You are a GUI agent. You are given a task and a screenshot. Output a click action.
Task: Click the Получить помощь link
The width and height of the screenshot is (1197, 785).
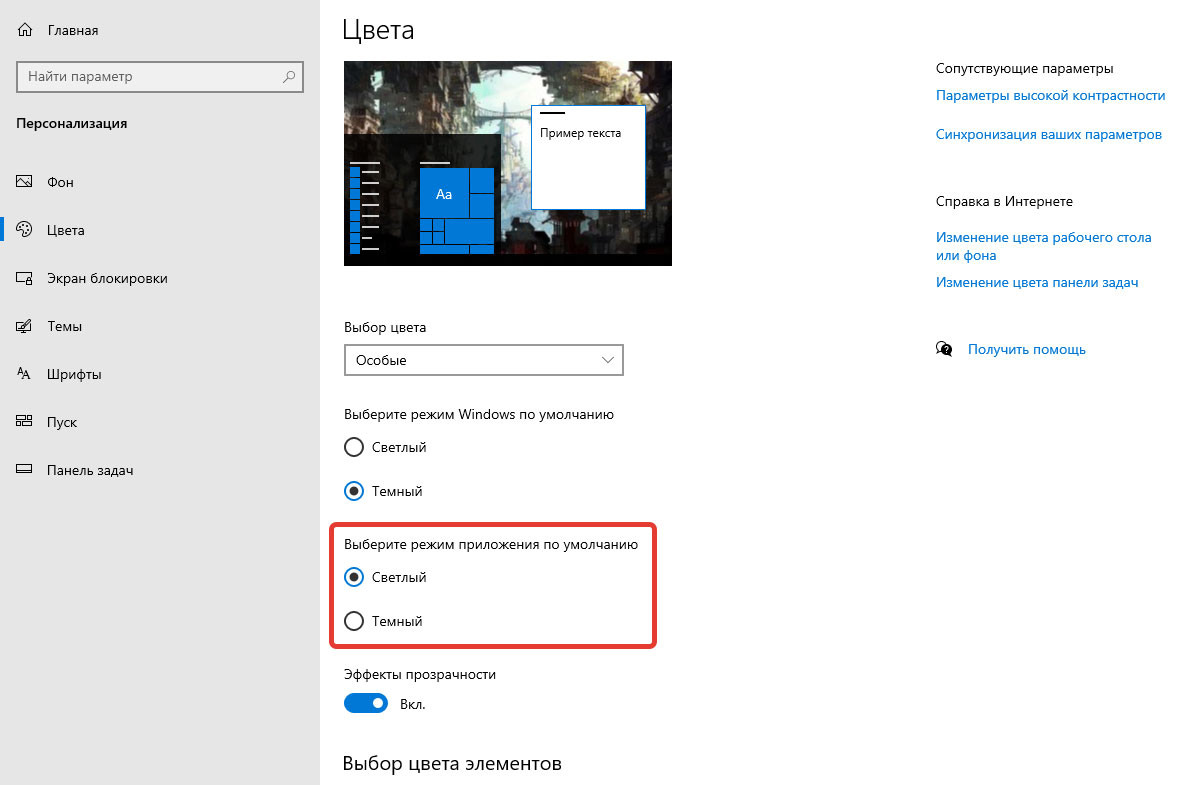1027,349
